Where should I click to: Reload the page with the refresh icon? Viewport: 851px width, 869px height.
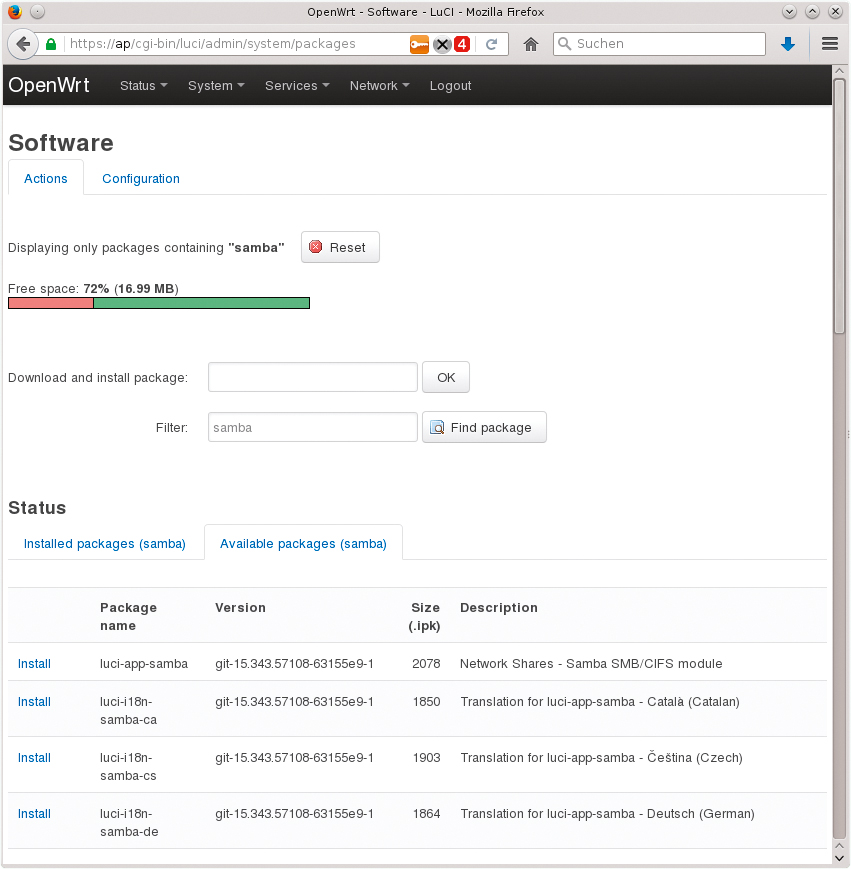[x=491, y=44]
